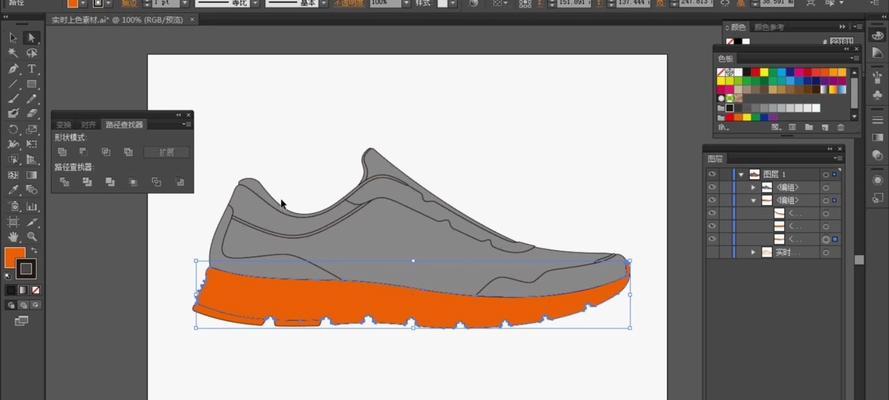The width and height of the screenshot is (889, 400).
Task: Select the Scale tool
Action: [x=32, y=130]
